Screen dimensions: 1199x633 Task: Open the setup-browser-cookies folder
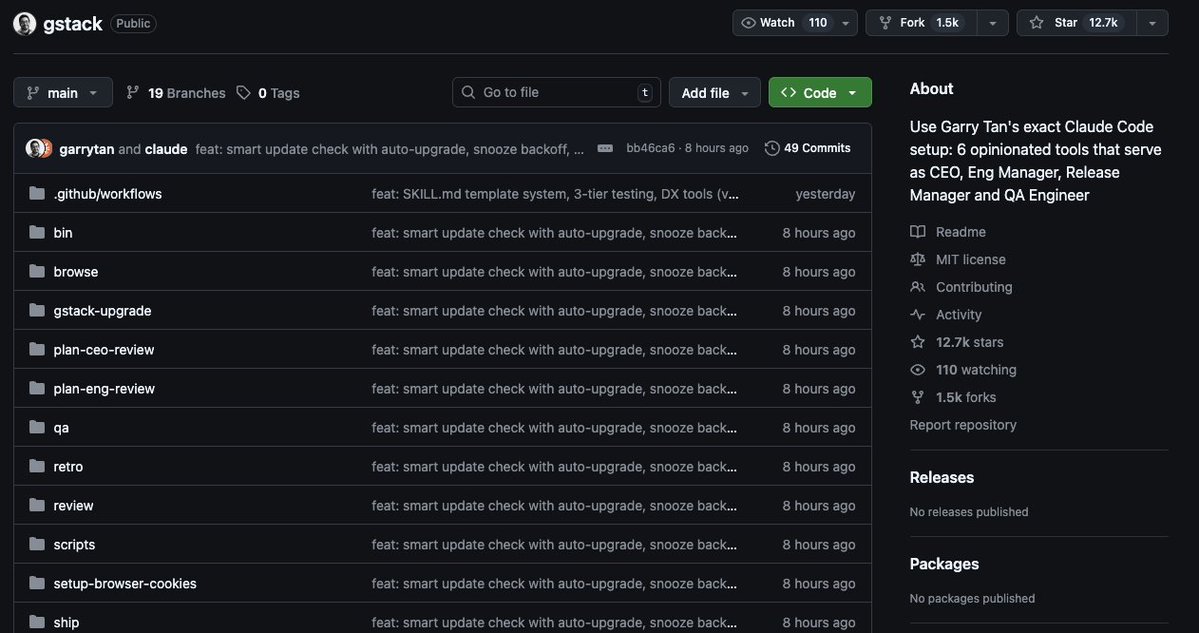[x=125, y=583]
